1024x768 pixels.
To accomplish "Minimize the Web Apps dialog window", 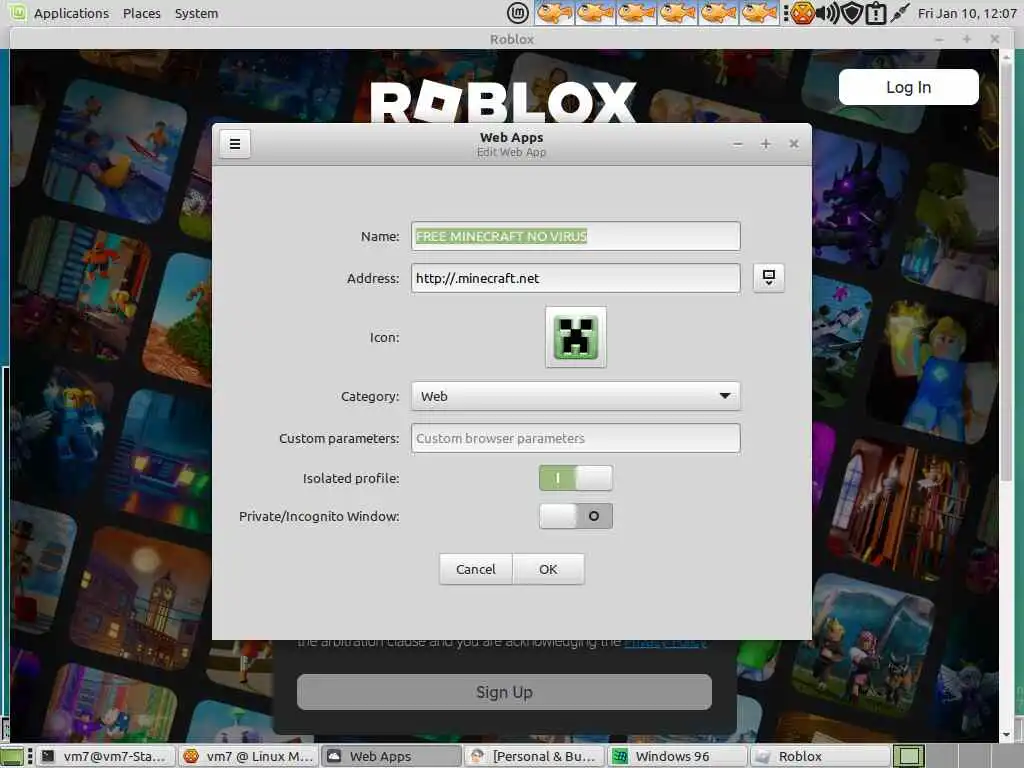I will click(x=737, y=144).
